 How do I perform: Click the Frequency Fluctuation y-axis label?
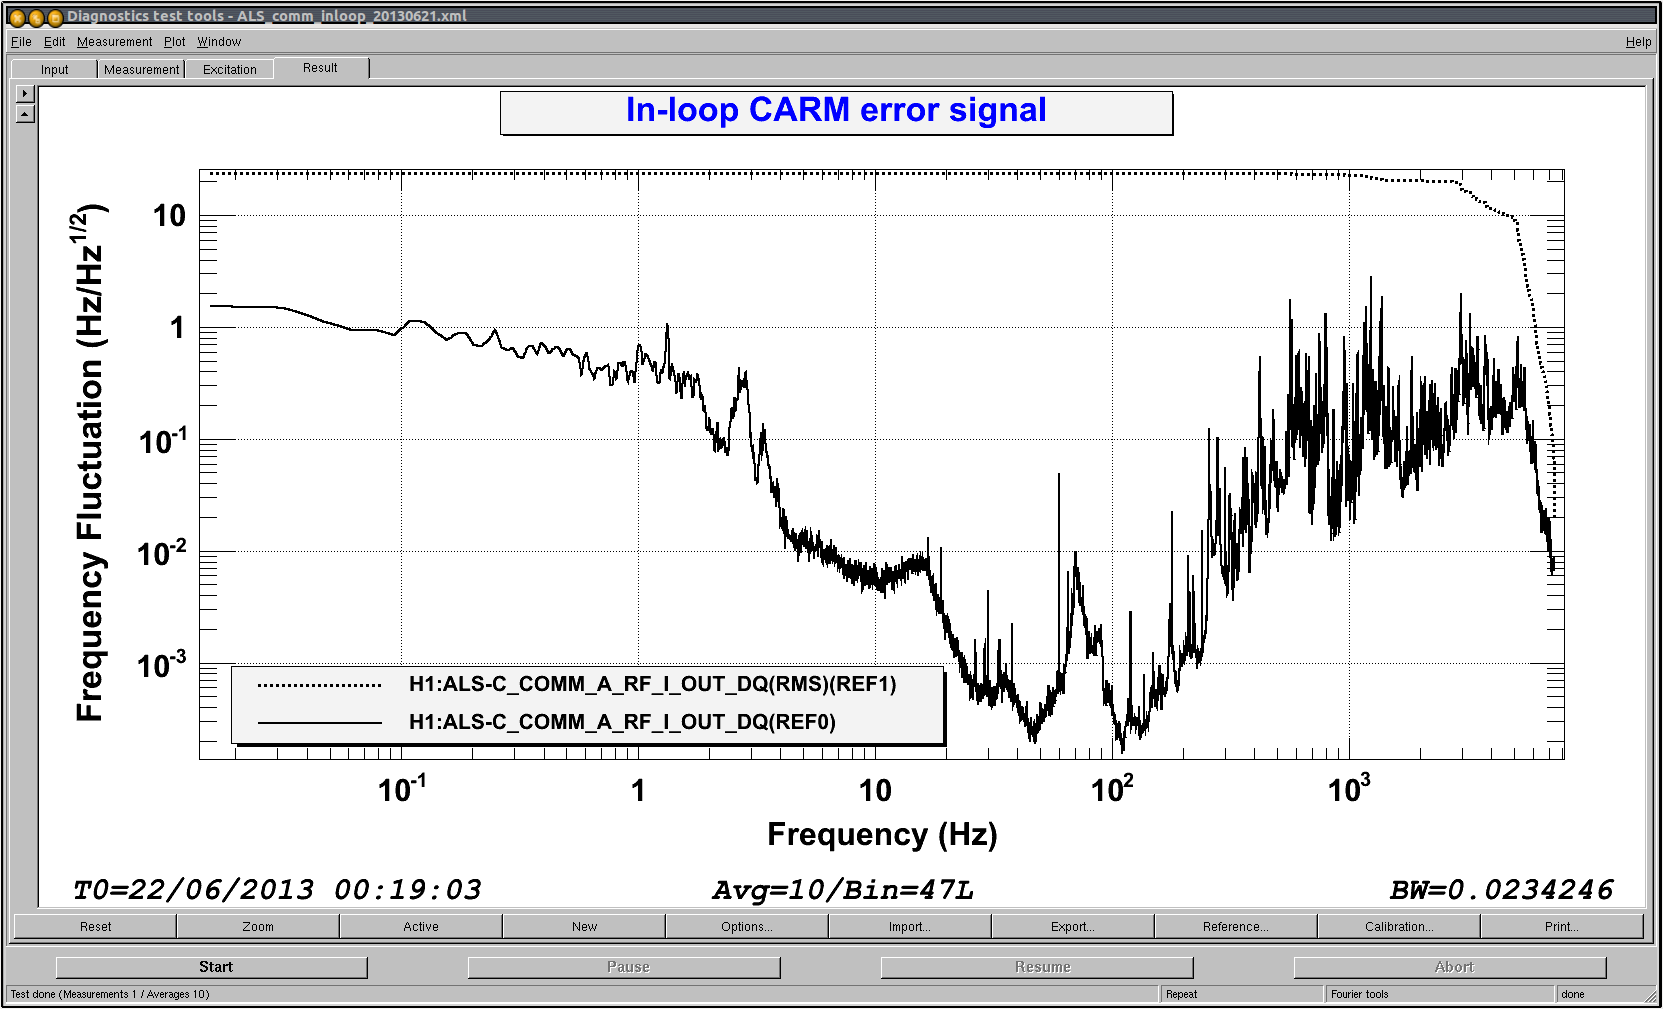point(90,463)
